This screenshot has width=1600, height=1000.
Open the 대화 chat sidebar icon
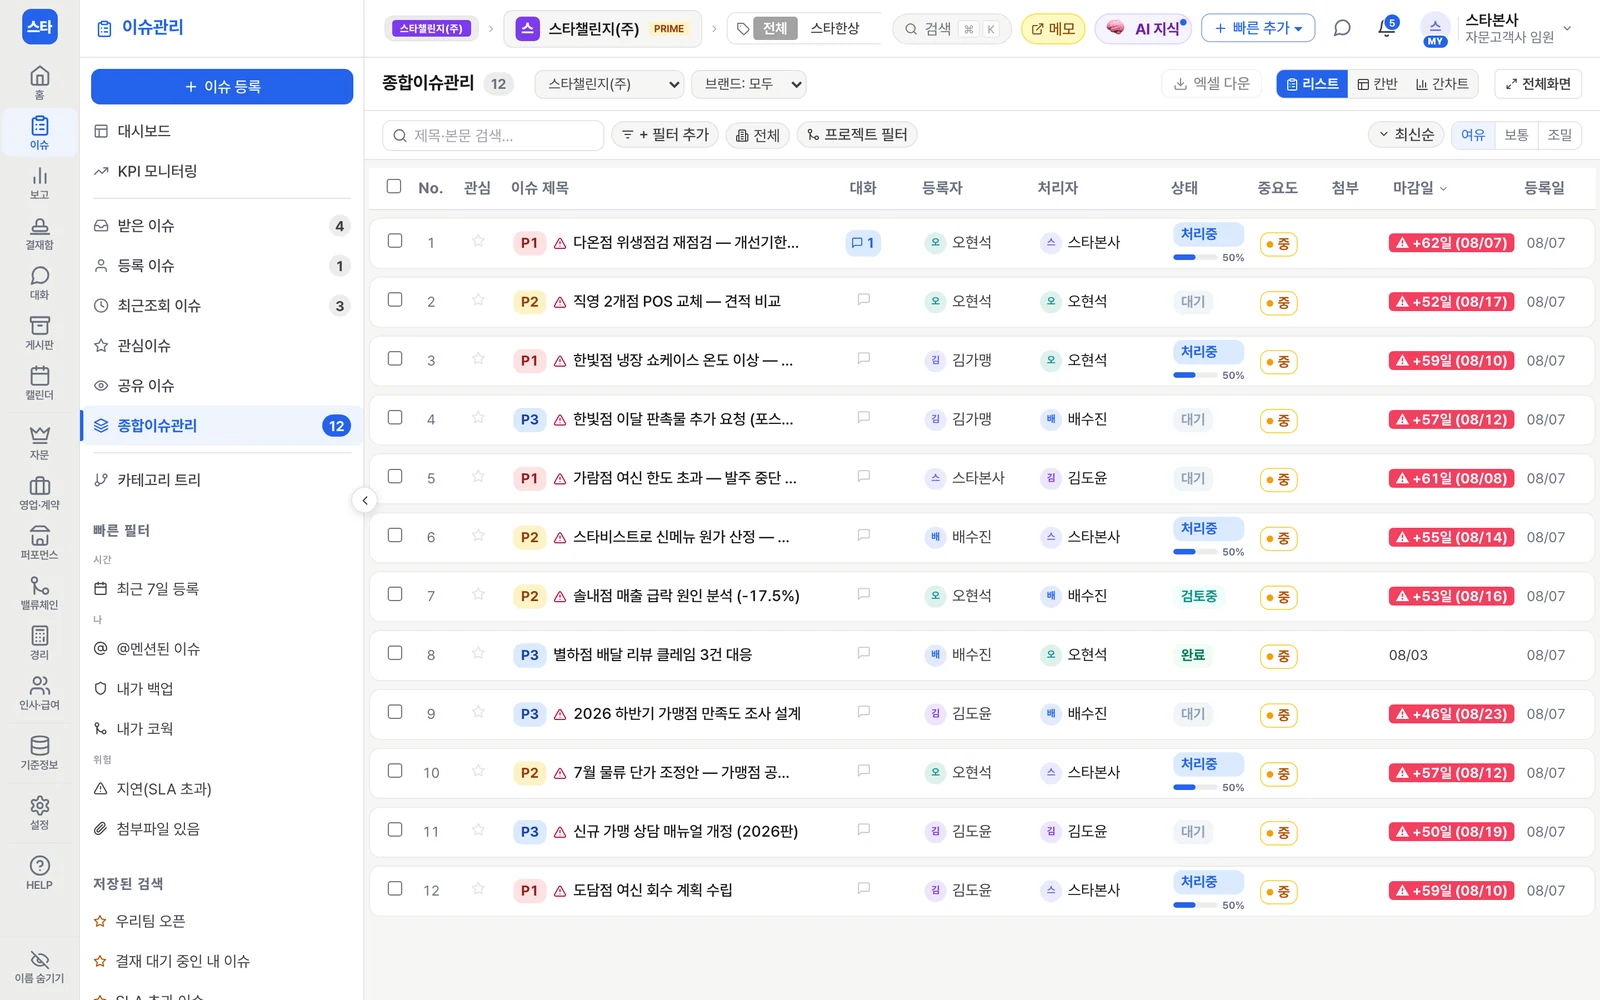39,282
